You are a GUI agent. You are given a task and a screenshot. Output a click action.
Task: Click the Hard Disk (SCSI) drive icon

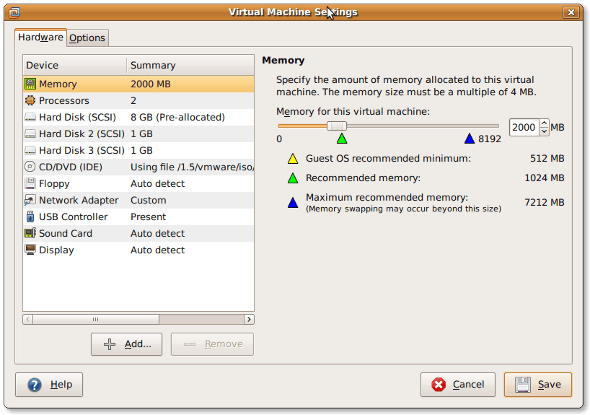[x=30, y=117]
